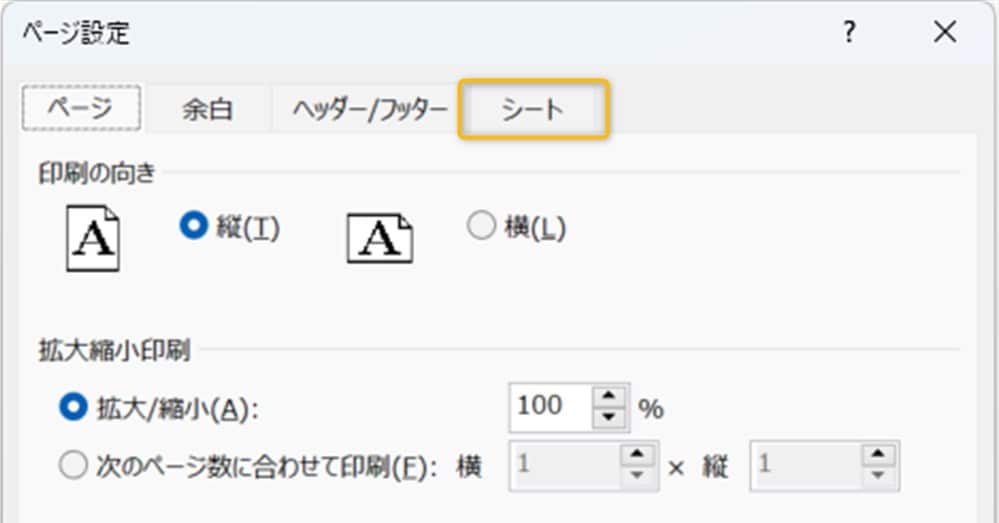Select the 縦(T) portrait radio button
Viewport: 999px width, 523px height.
(x=192, y=227)
